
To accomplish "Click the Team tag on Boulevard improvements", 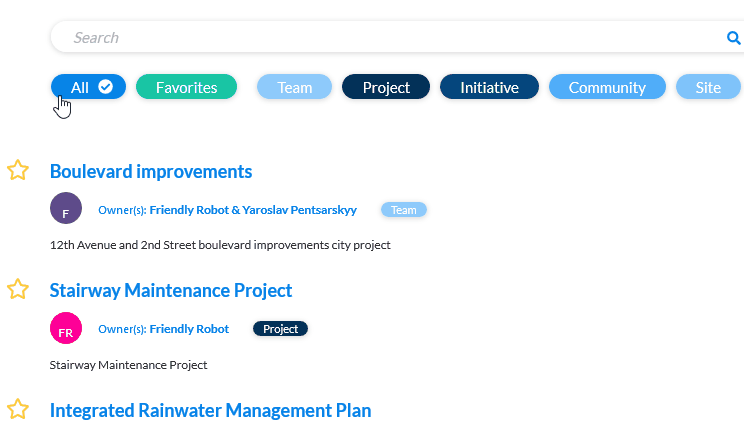I will point(404,210).
